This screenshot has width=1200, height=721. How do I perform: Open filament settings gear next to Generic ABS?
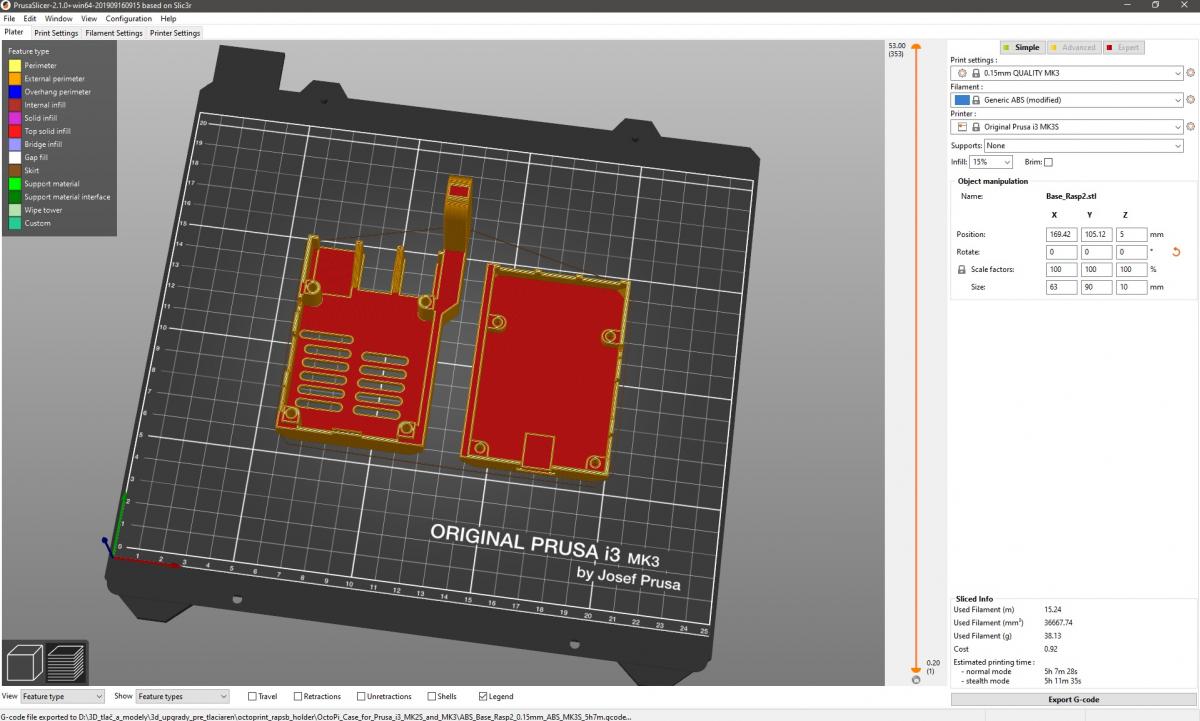(1190, 100)
